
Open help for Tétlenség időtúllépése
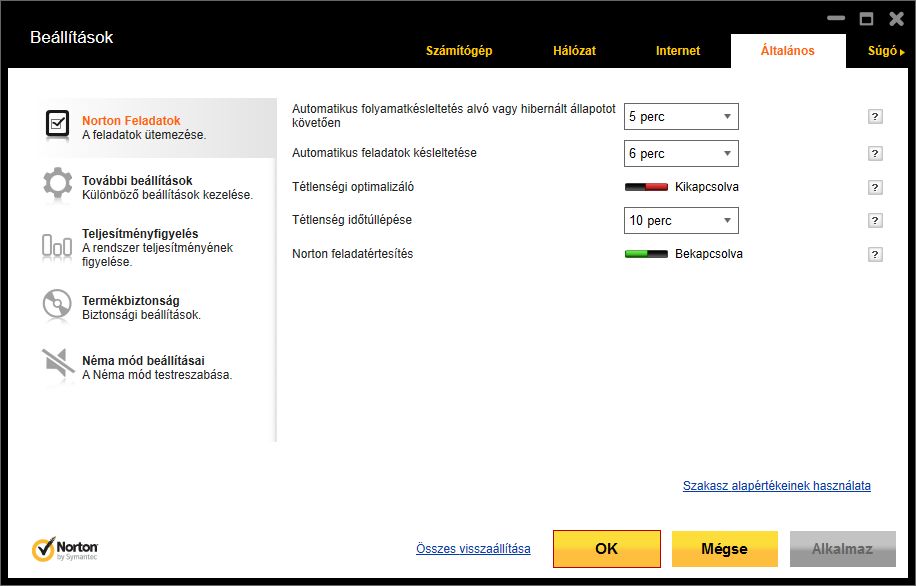[875, 220]
